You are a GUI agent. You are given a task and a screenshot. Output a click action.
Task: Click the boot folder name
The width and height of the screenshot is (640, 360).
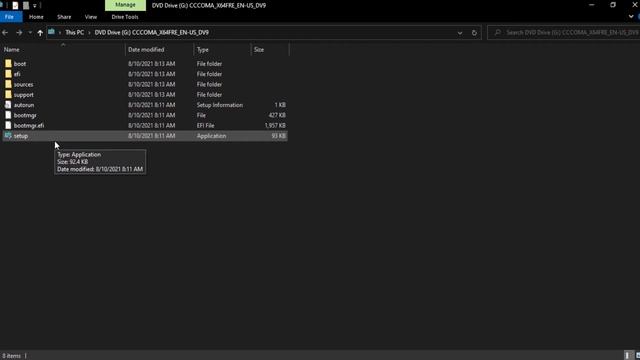coord(20,64)
